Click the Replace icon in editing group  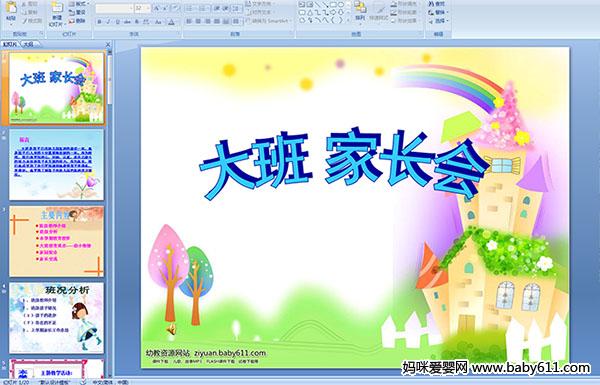point(437,12)
